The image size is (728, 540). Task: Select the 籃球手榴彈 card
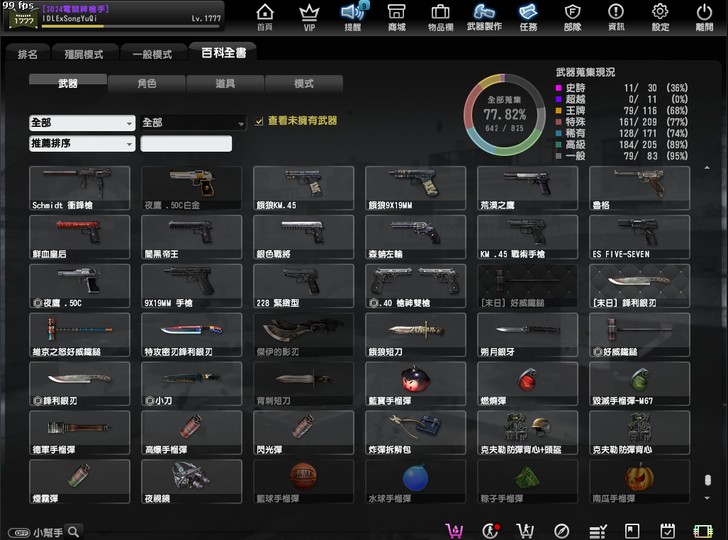point(304,481)
